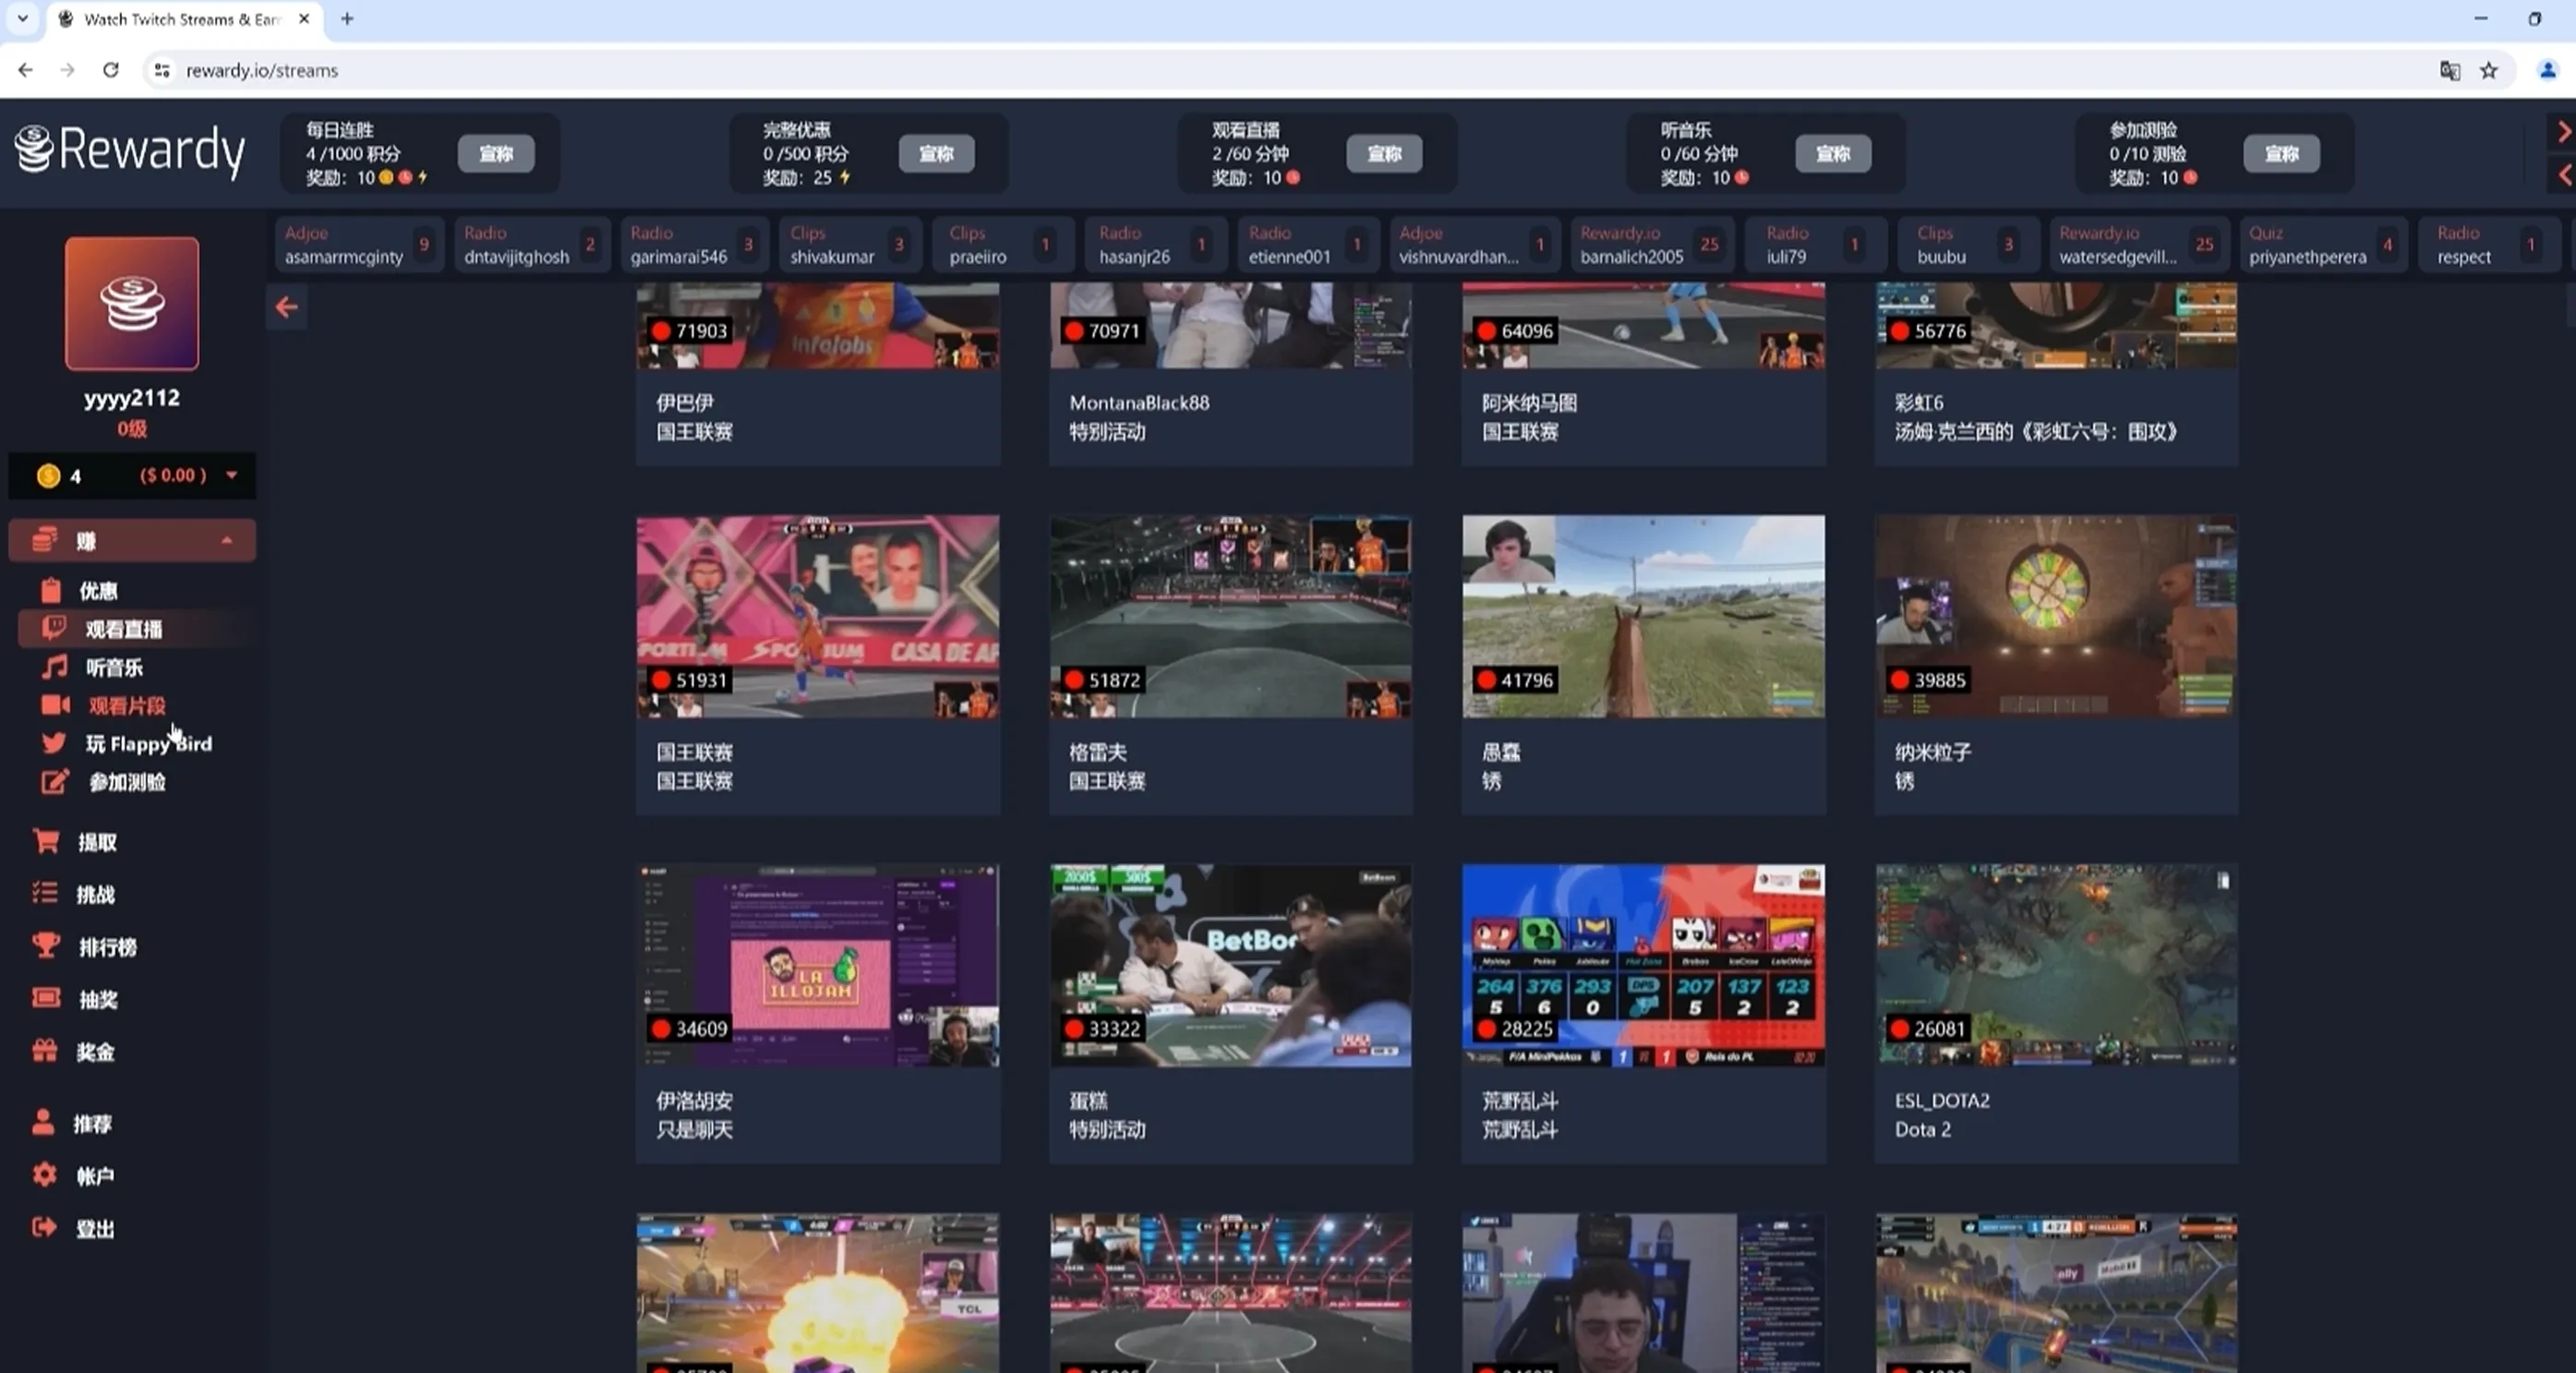Image resolution: width=2576 pixels, height=1373 pixels.
Task: Click the 奖金 gift box icon
Action: pyautogui.click(x=45, y=1051)
